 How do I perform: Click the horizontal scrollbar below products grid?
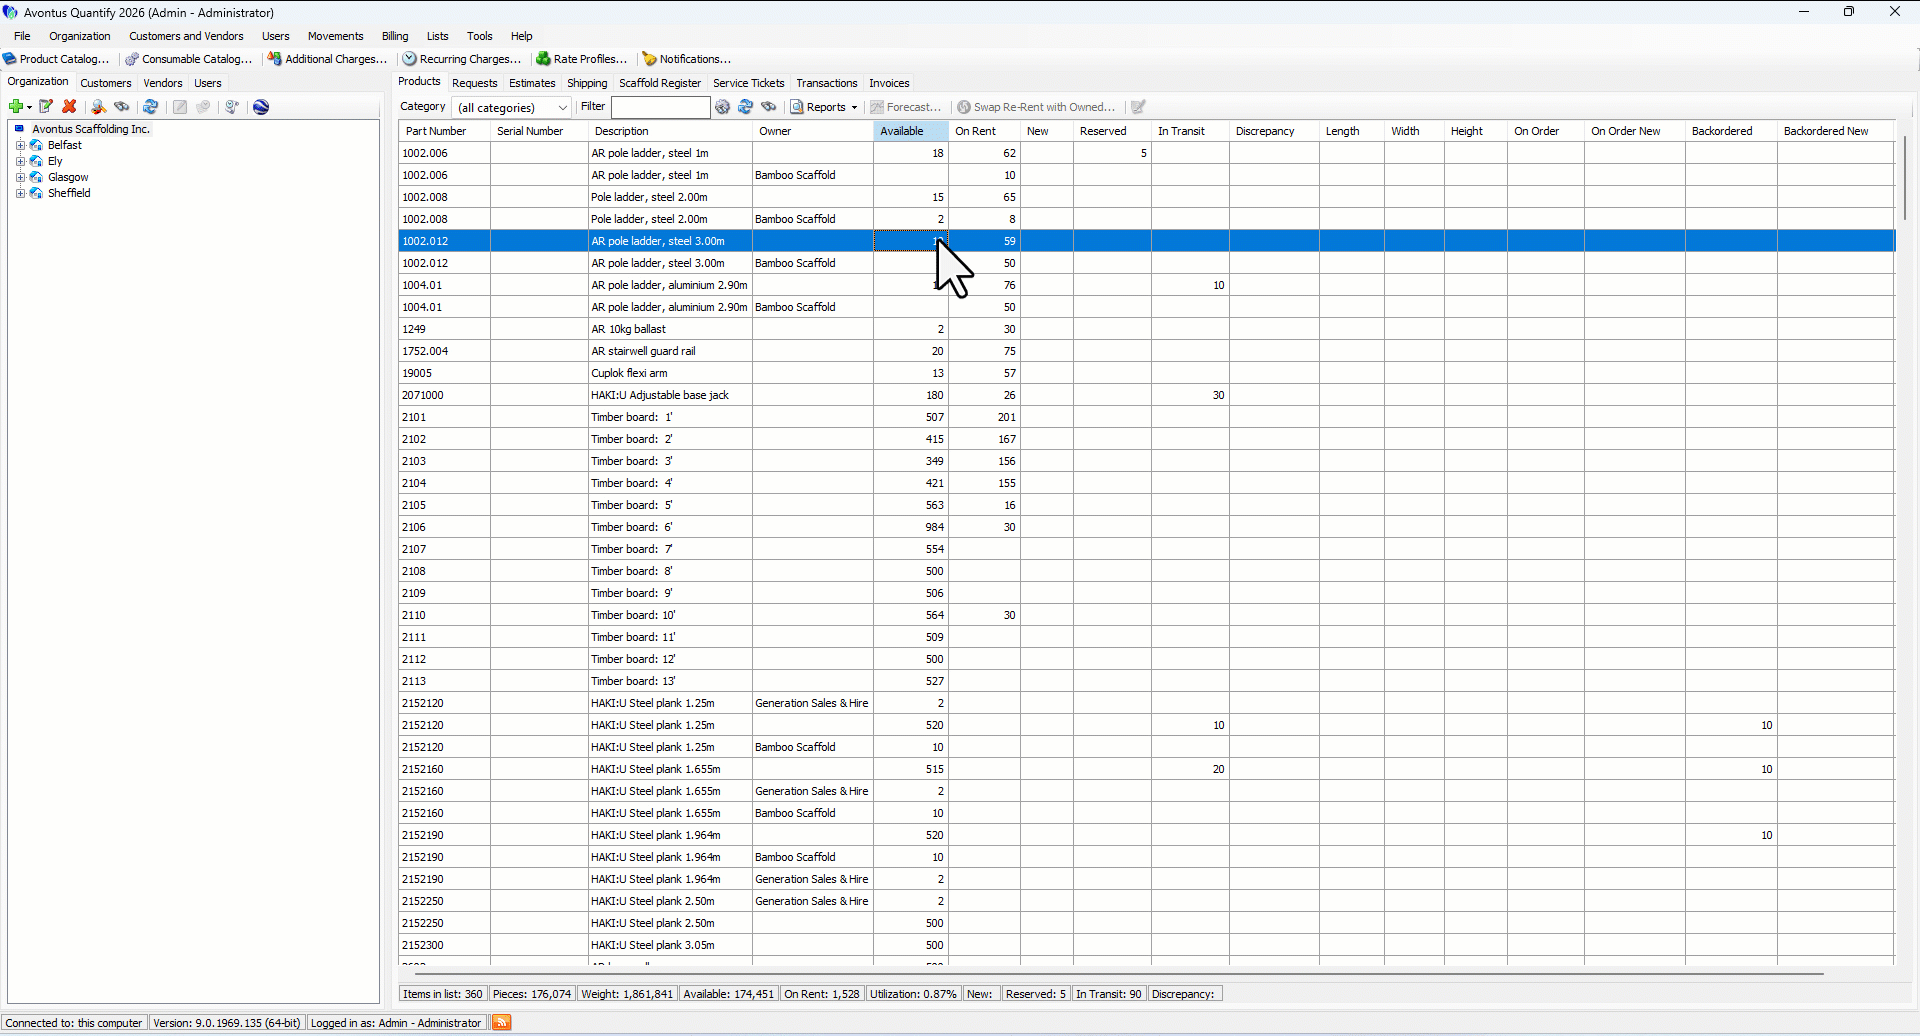[1118, 973]
